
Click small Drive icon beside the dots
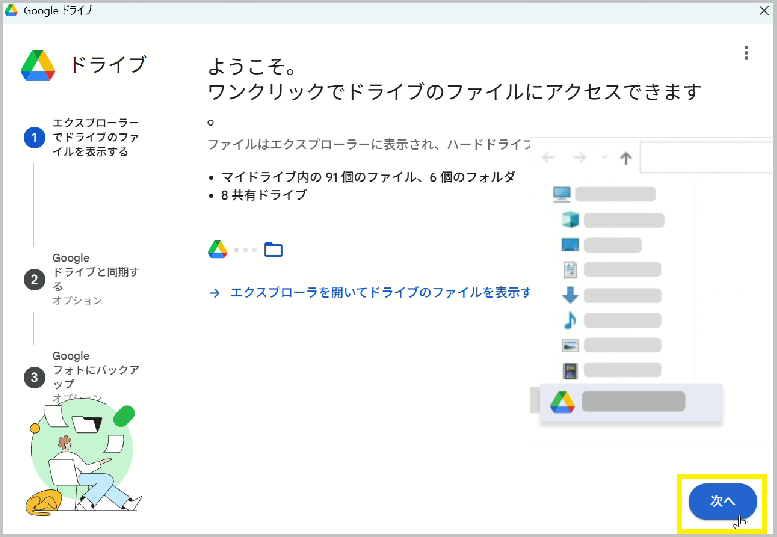coord(218,249)
